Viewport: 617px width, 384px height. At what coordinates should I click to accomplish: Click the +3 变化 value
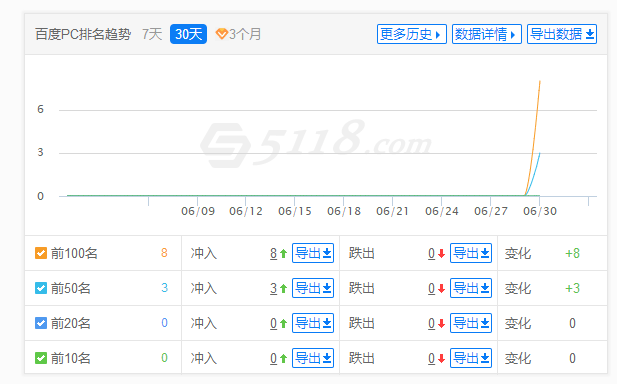tap(573, 288)
